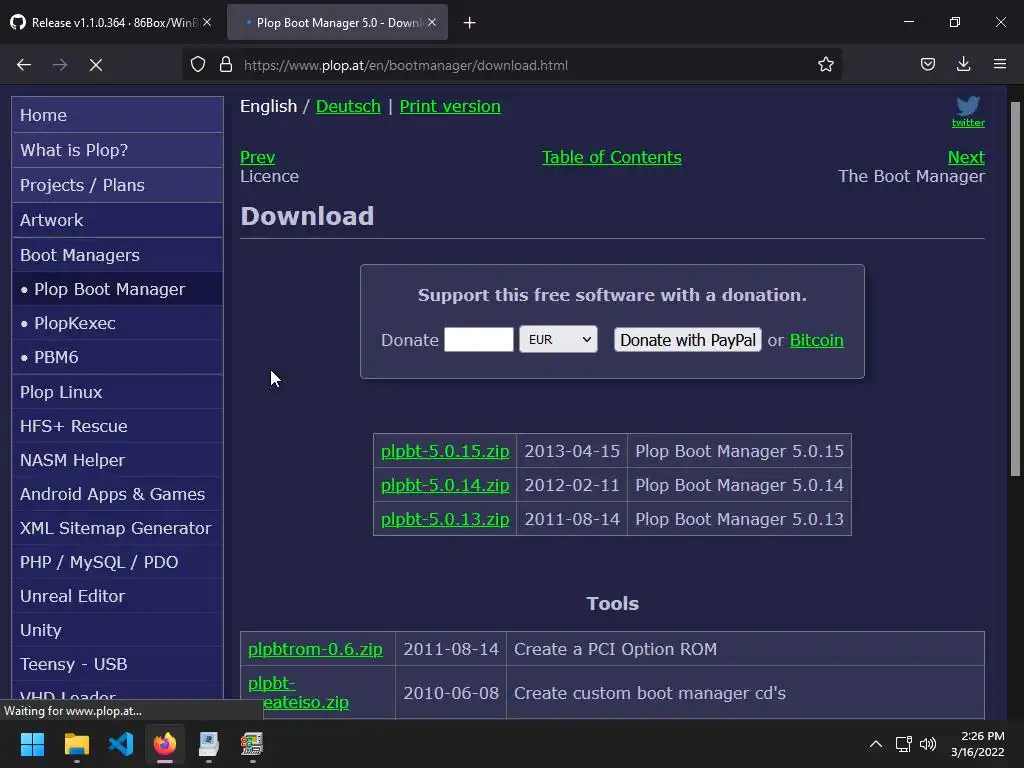Open Artwork sidebar item
This screenshot has width=1024, height=768.
pyautogui.click(x=118, y=220)
